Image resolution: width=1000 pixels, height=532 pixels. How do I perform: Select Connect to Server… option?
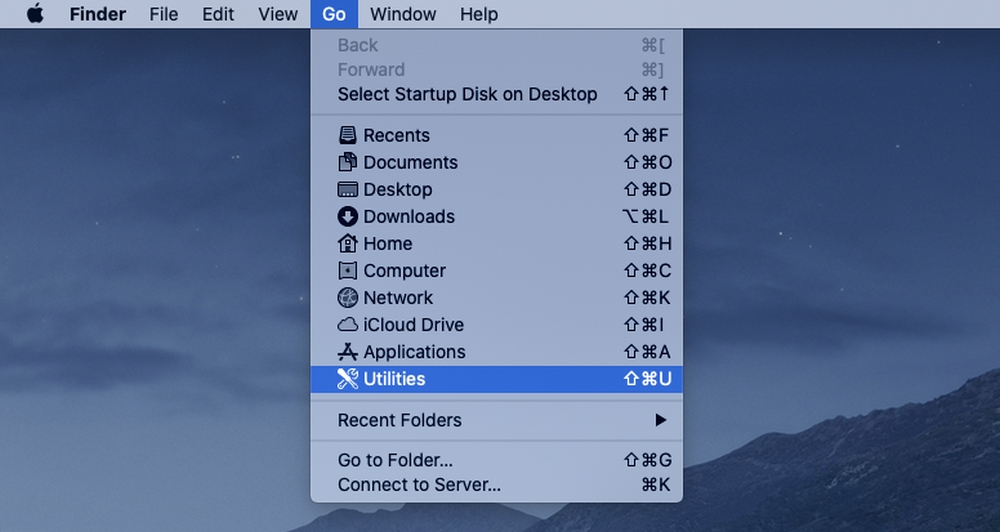[x=496, y=485]
